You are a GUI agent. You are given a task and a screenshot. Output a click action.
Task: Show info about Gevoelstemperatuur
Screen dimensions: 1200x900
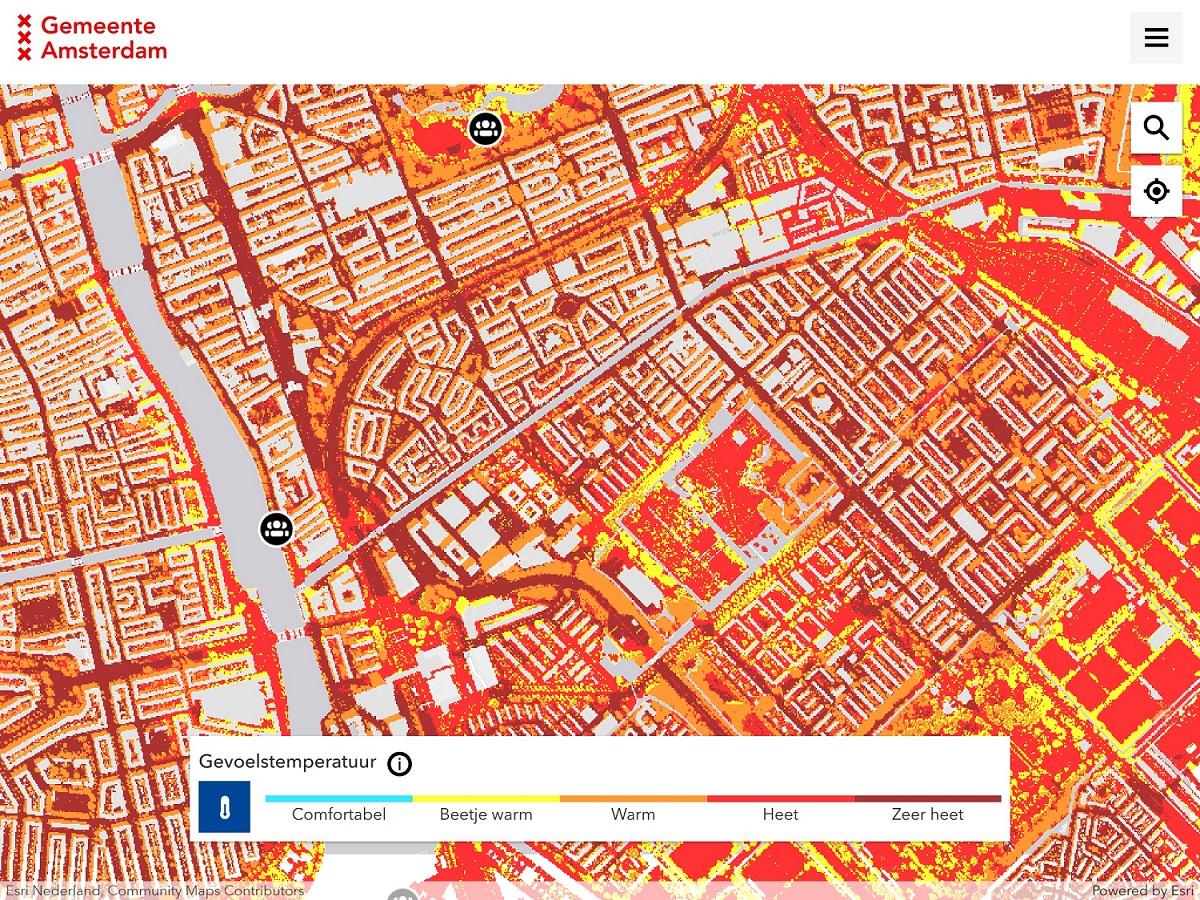(399, 765)
